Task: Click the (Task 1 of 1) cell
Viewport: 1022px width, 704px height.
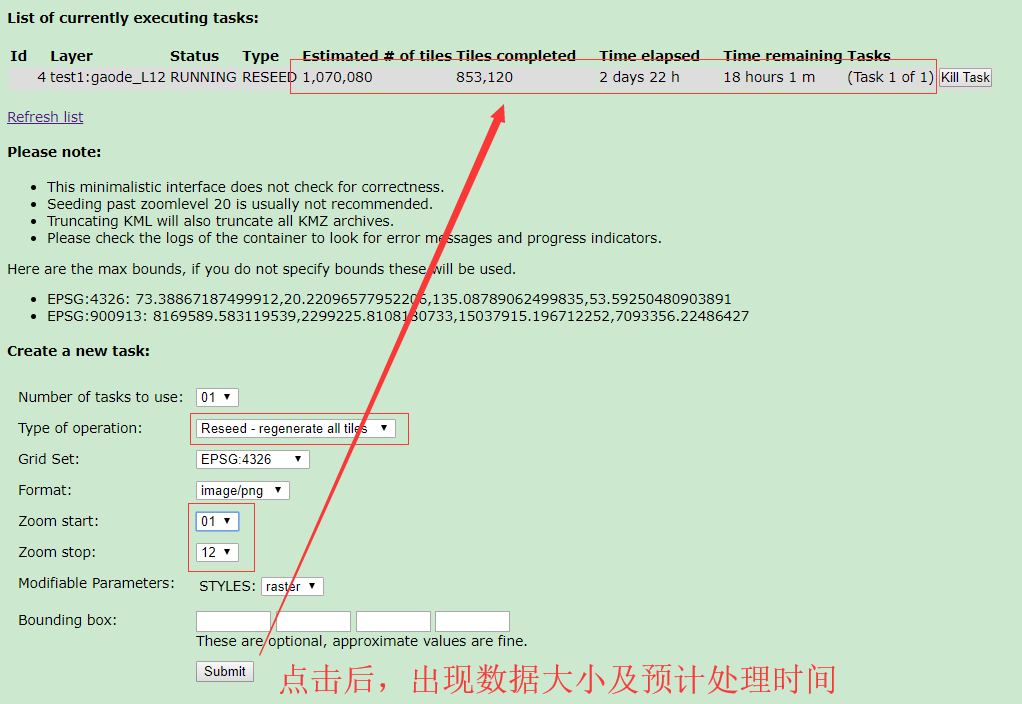Action: (x=890, y=77)
